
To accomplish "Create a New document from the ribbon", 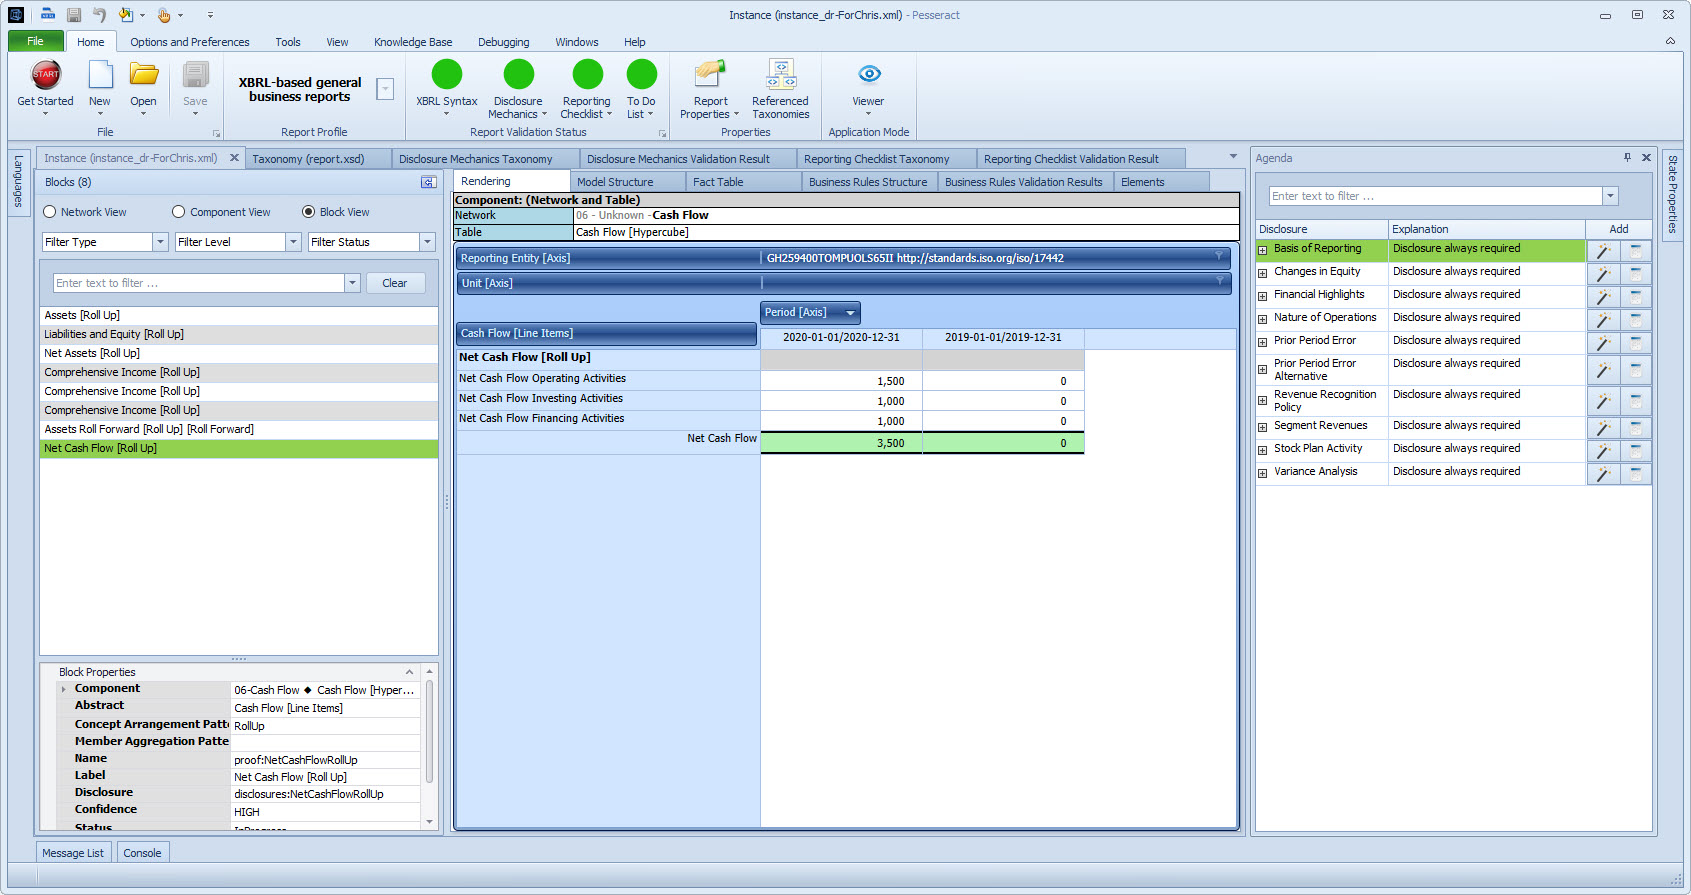I will [x=100, y=75].
